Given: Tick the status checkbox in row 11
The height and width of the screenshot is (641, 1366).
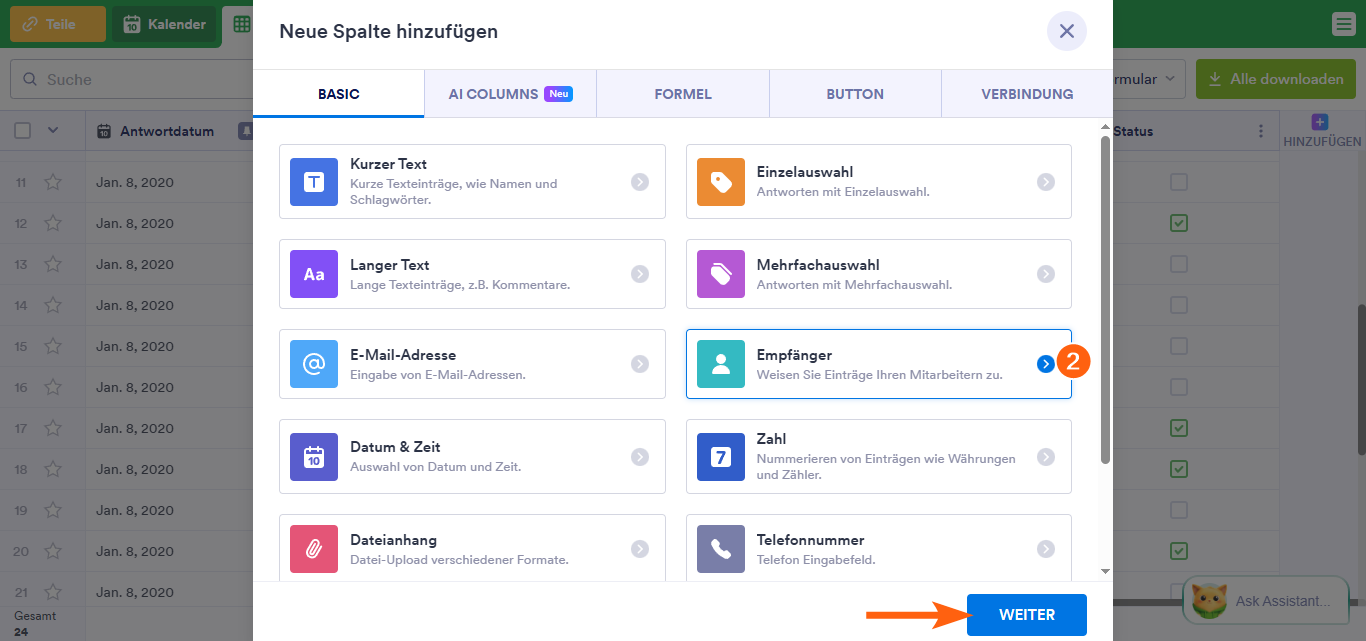Looking at the screenshot, I should point(1179,182).
